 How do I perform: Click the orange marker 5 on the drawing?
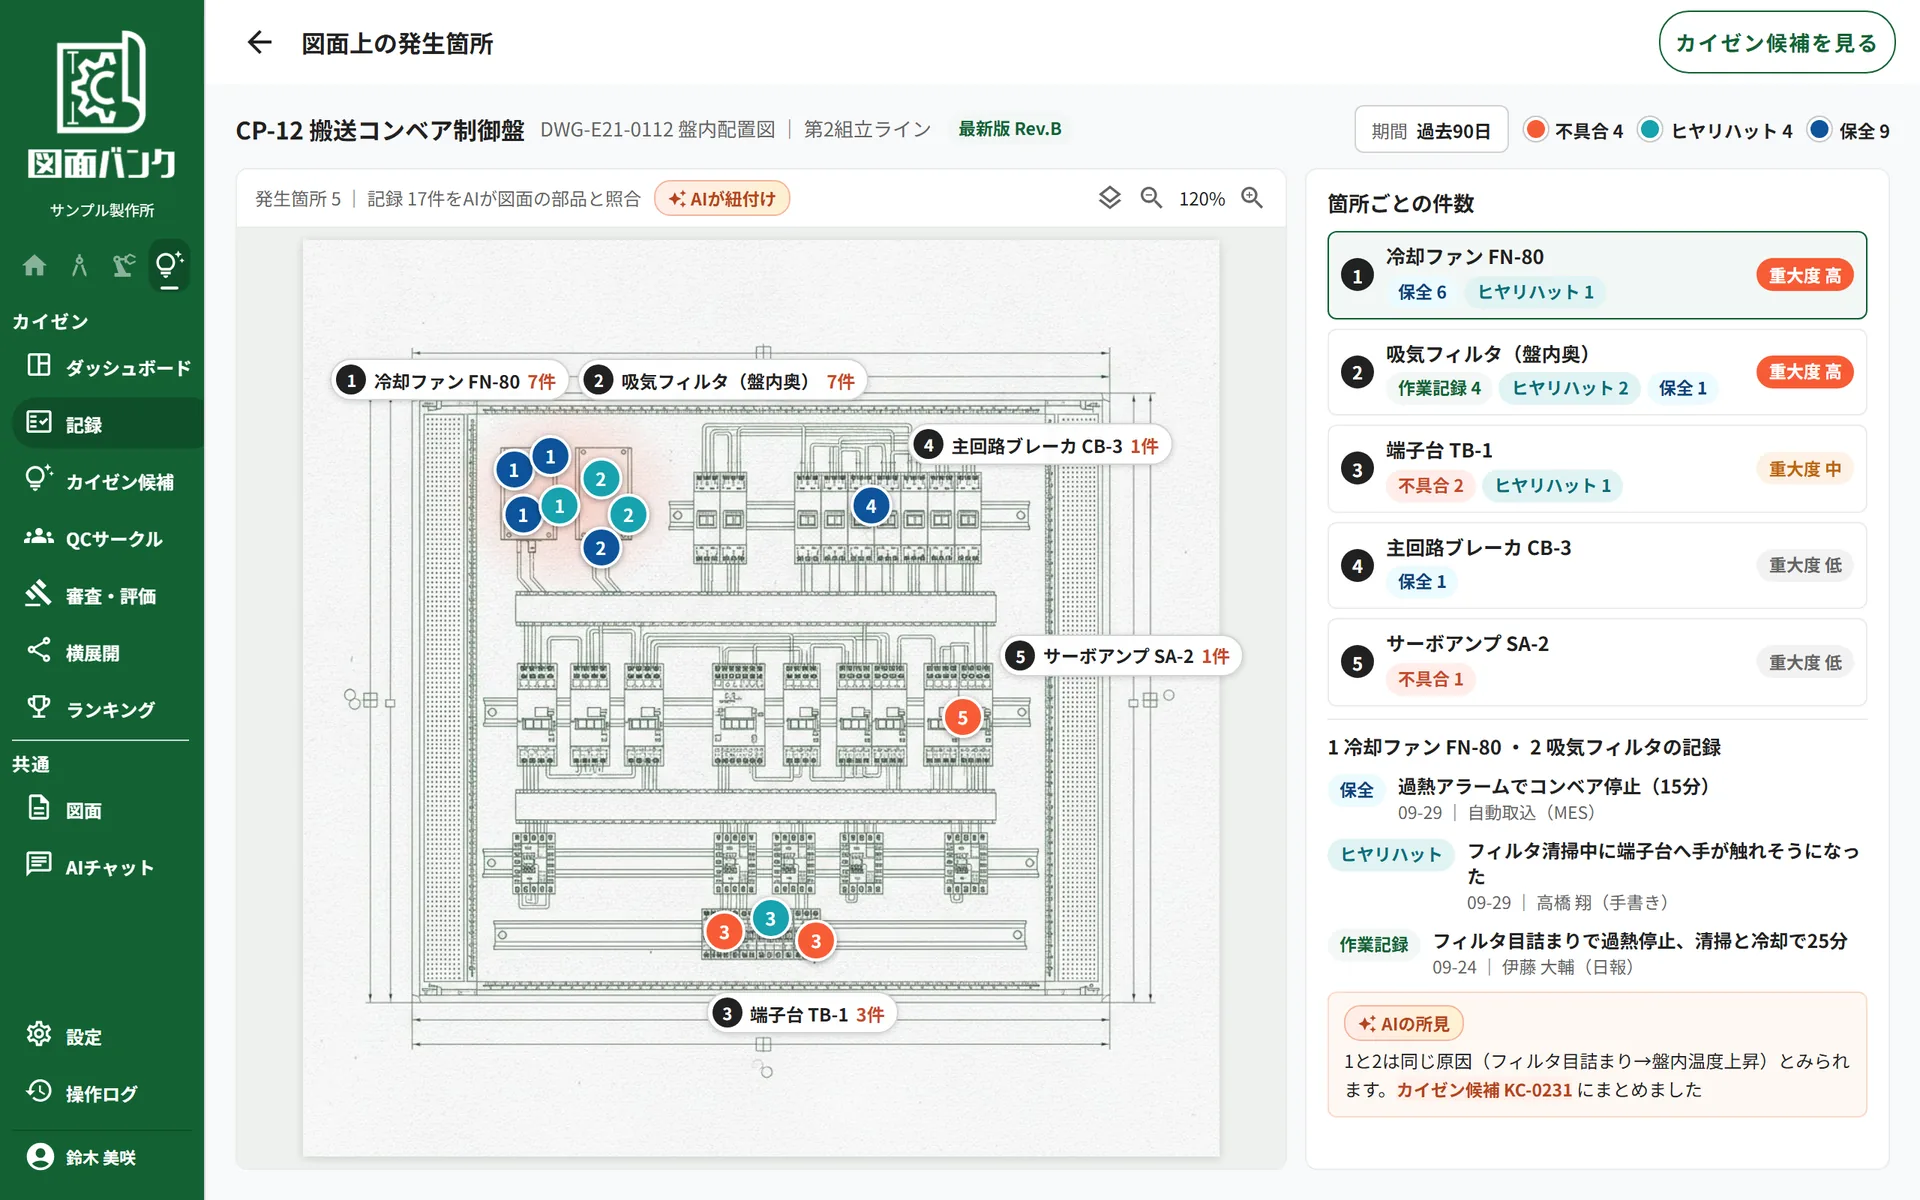[962, 717]
